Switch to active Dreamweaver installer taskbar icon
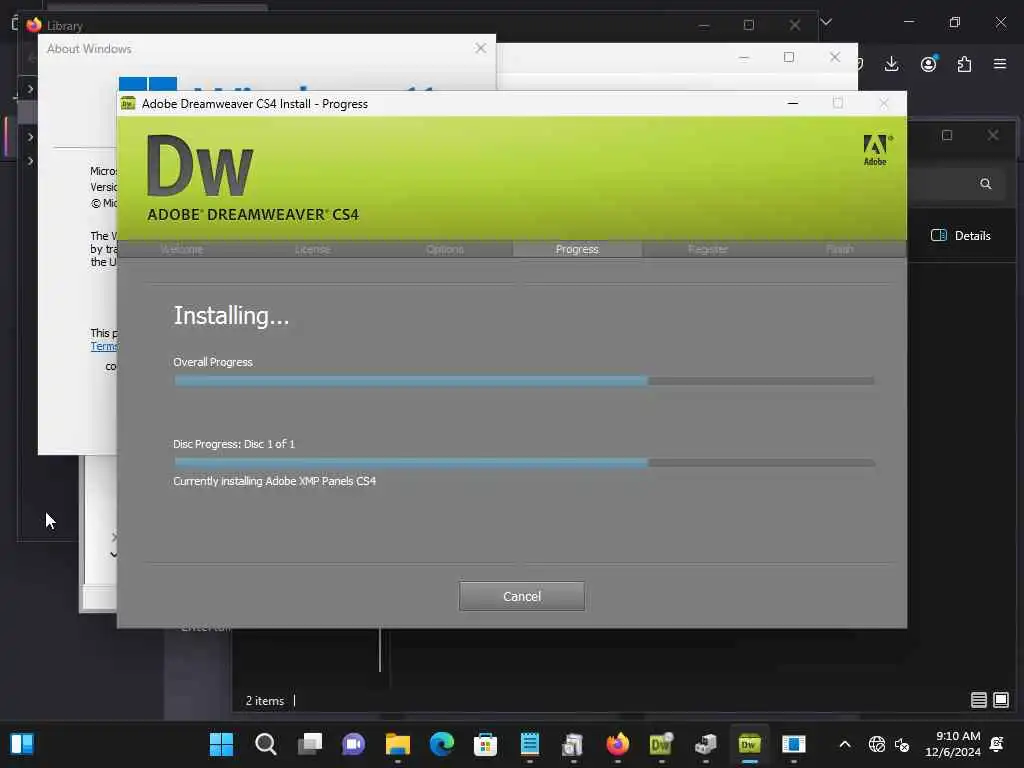The image size is (1024, 768). coord(749,744)
